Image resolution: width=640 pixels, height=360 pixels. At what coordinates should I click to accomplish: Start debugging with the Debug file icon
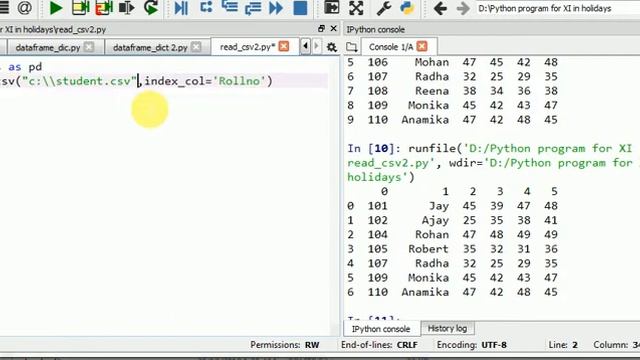coord(181,8)
